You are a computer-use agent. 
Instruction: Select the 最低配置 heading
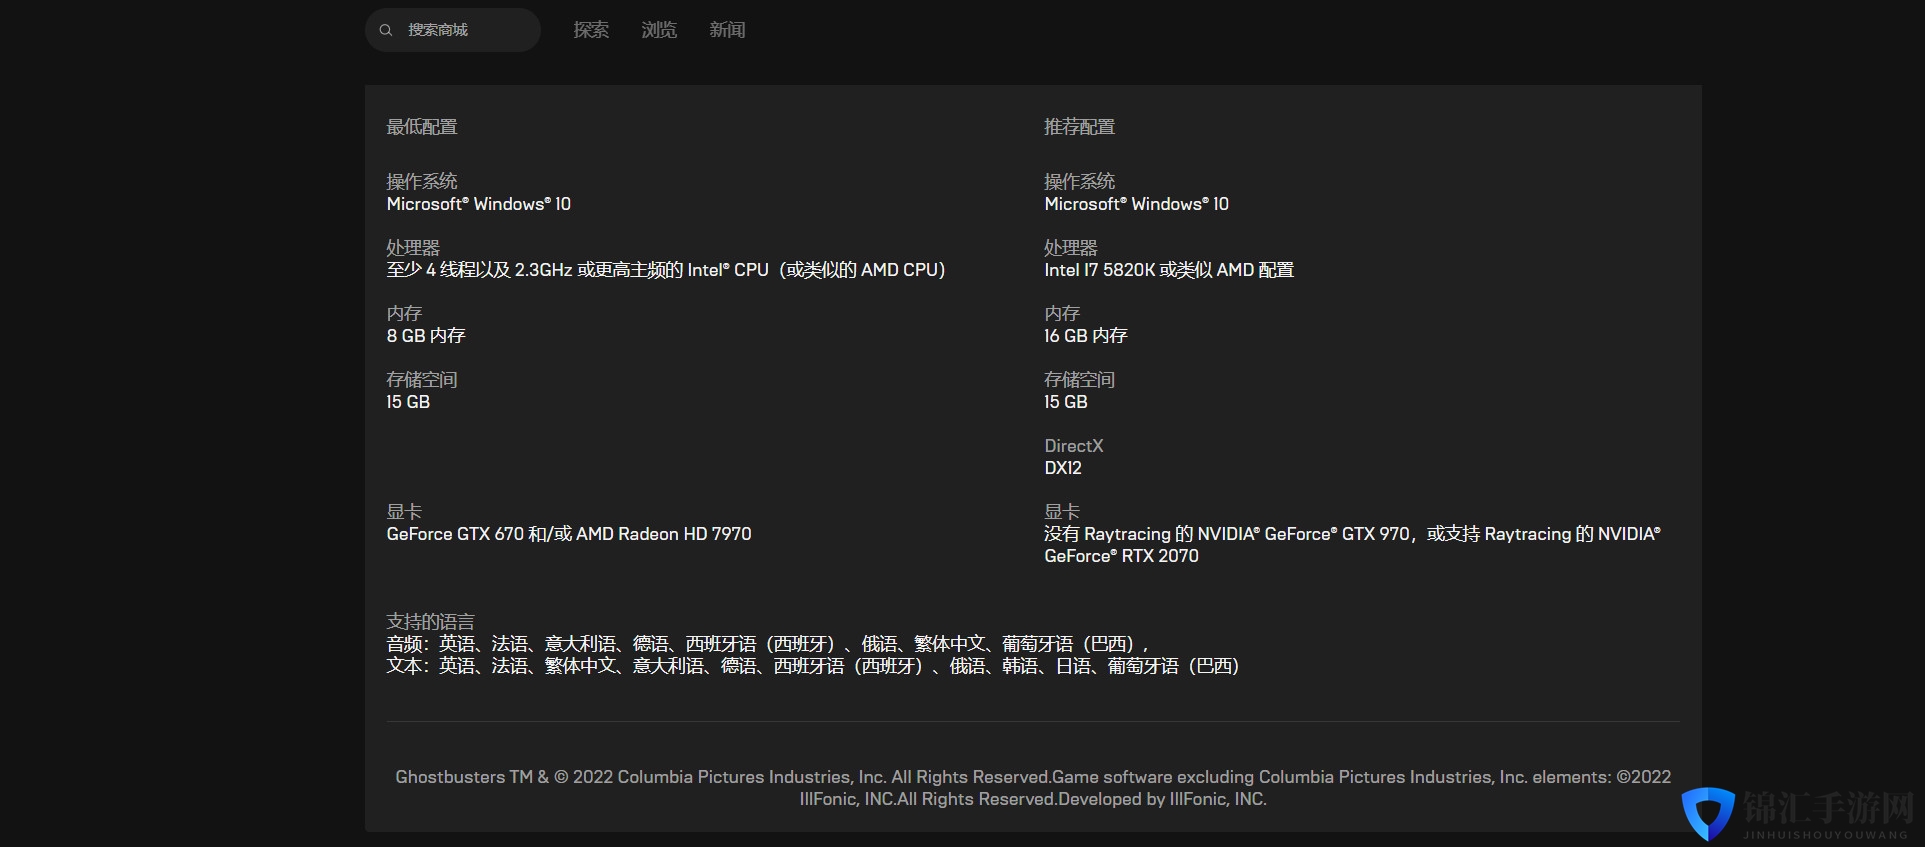point(422,127)
